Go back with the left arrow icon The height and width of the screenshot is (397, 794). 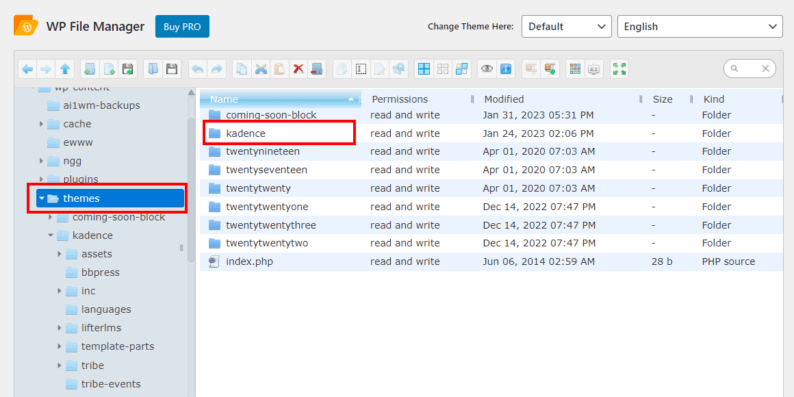[28, 69]
